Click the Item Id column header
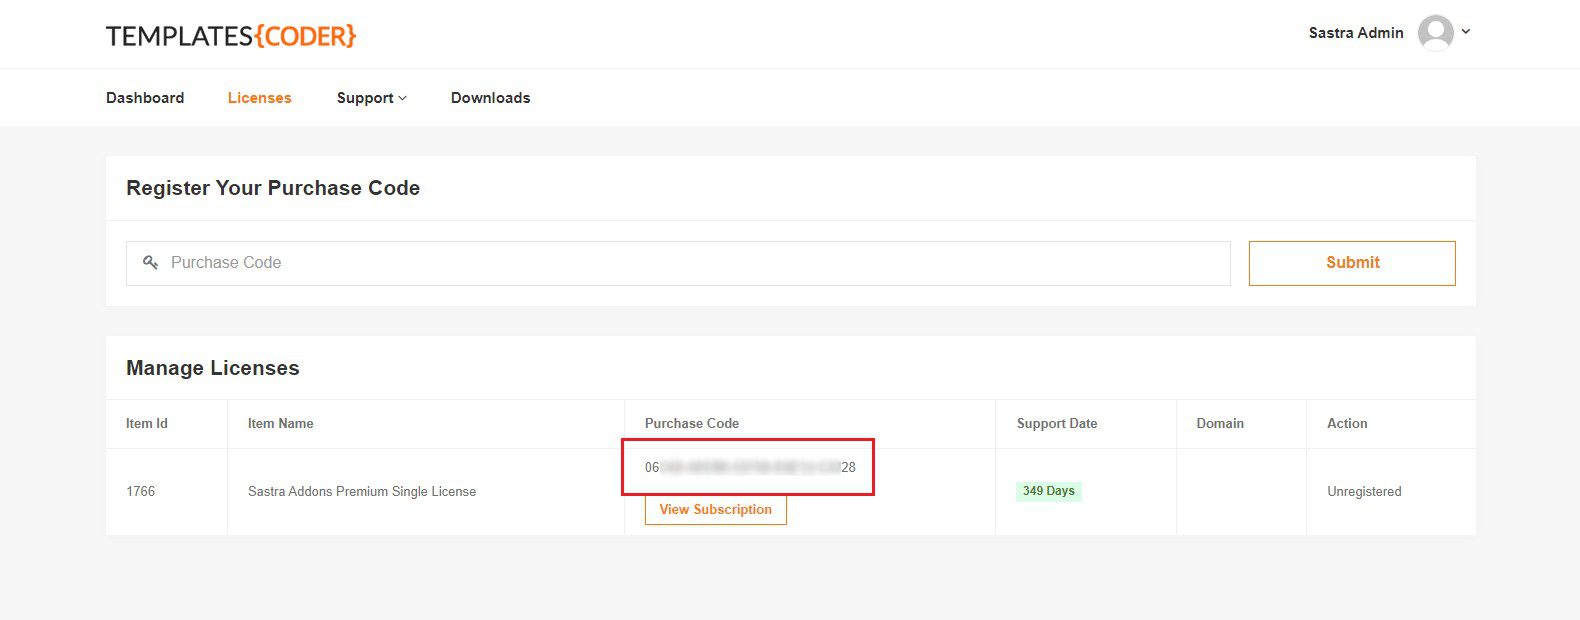The image size is (1580, 620). pos(147,424)
